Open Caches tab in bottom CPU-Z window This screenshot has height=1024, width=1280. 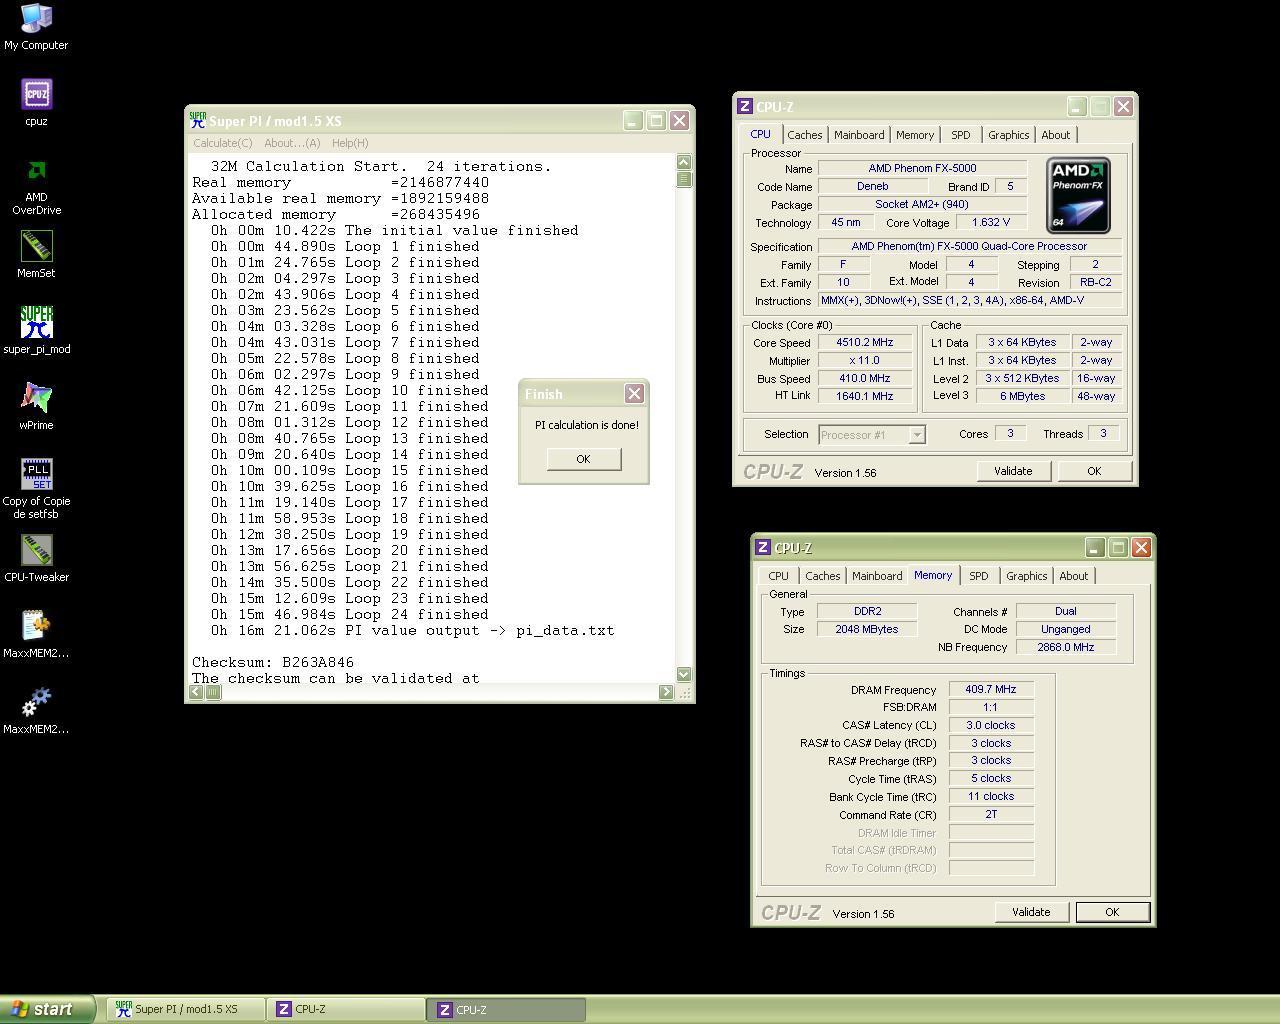[823, 576]
